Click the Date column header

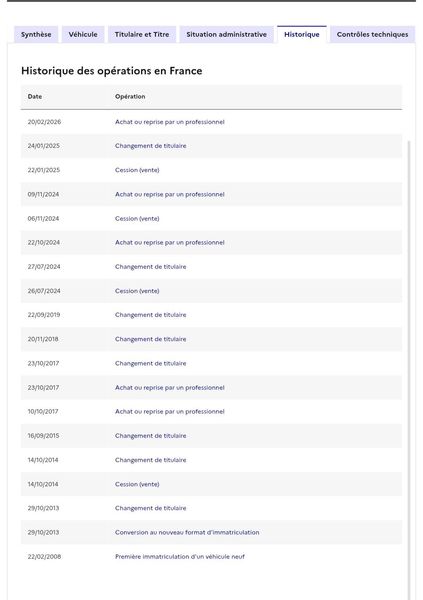coord(35,96)
